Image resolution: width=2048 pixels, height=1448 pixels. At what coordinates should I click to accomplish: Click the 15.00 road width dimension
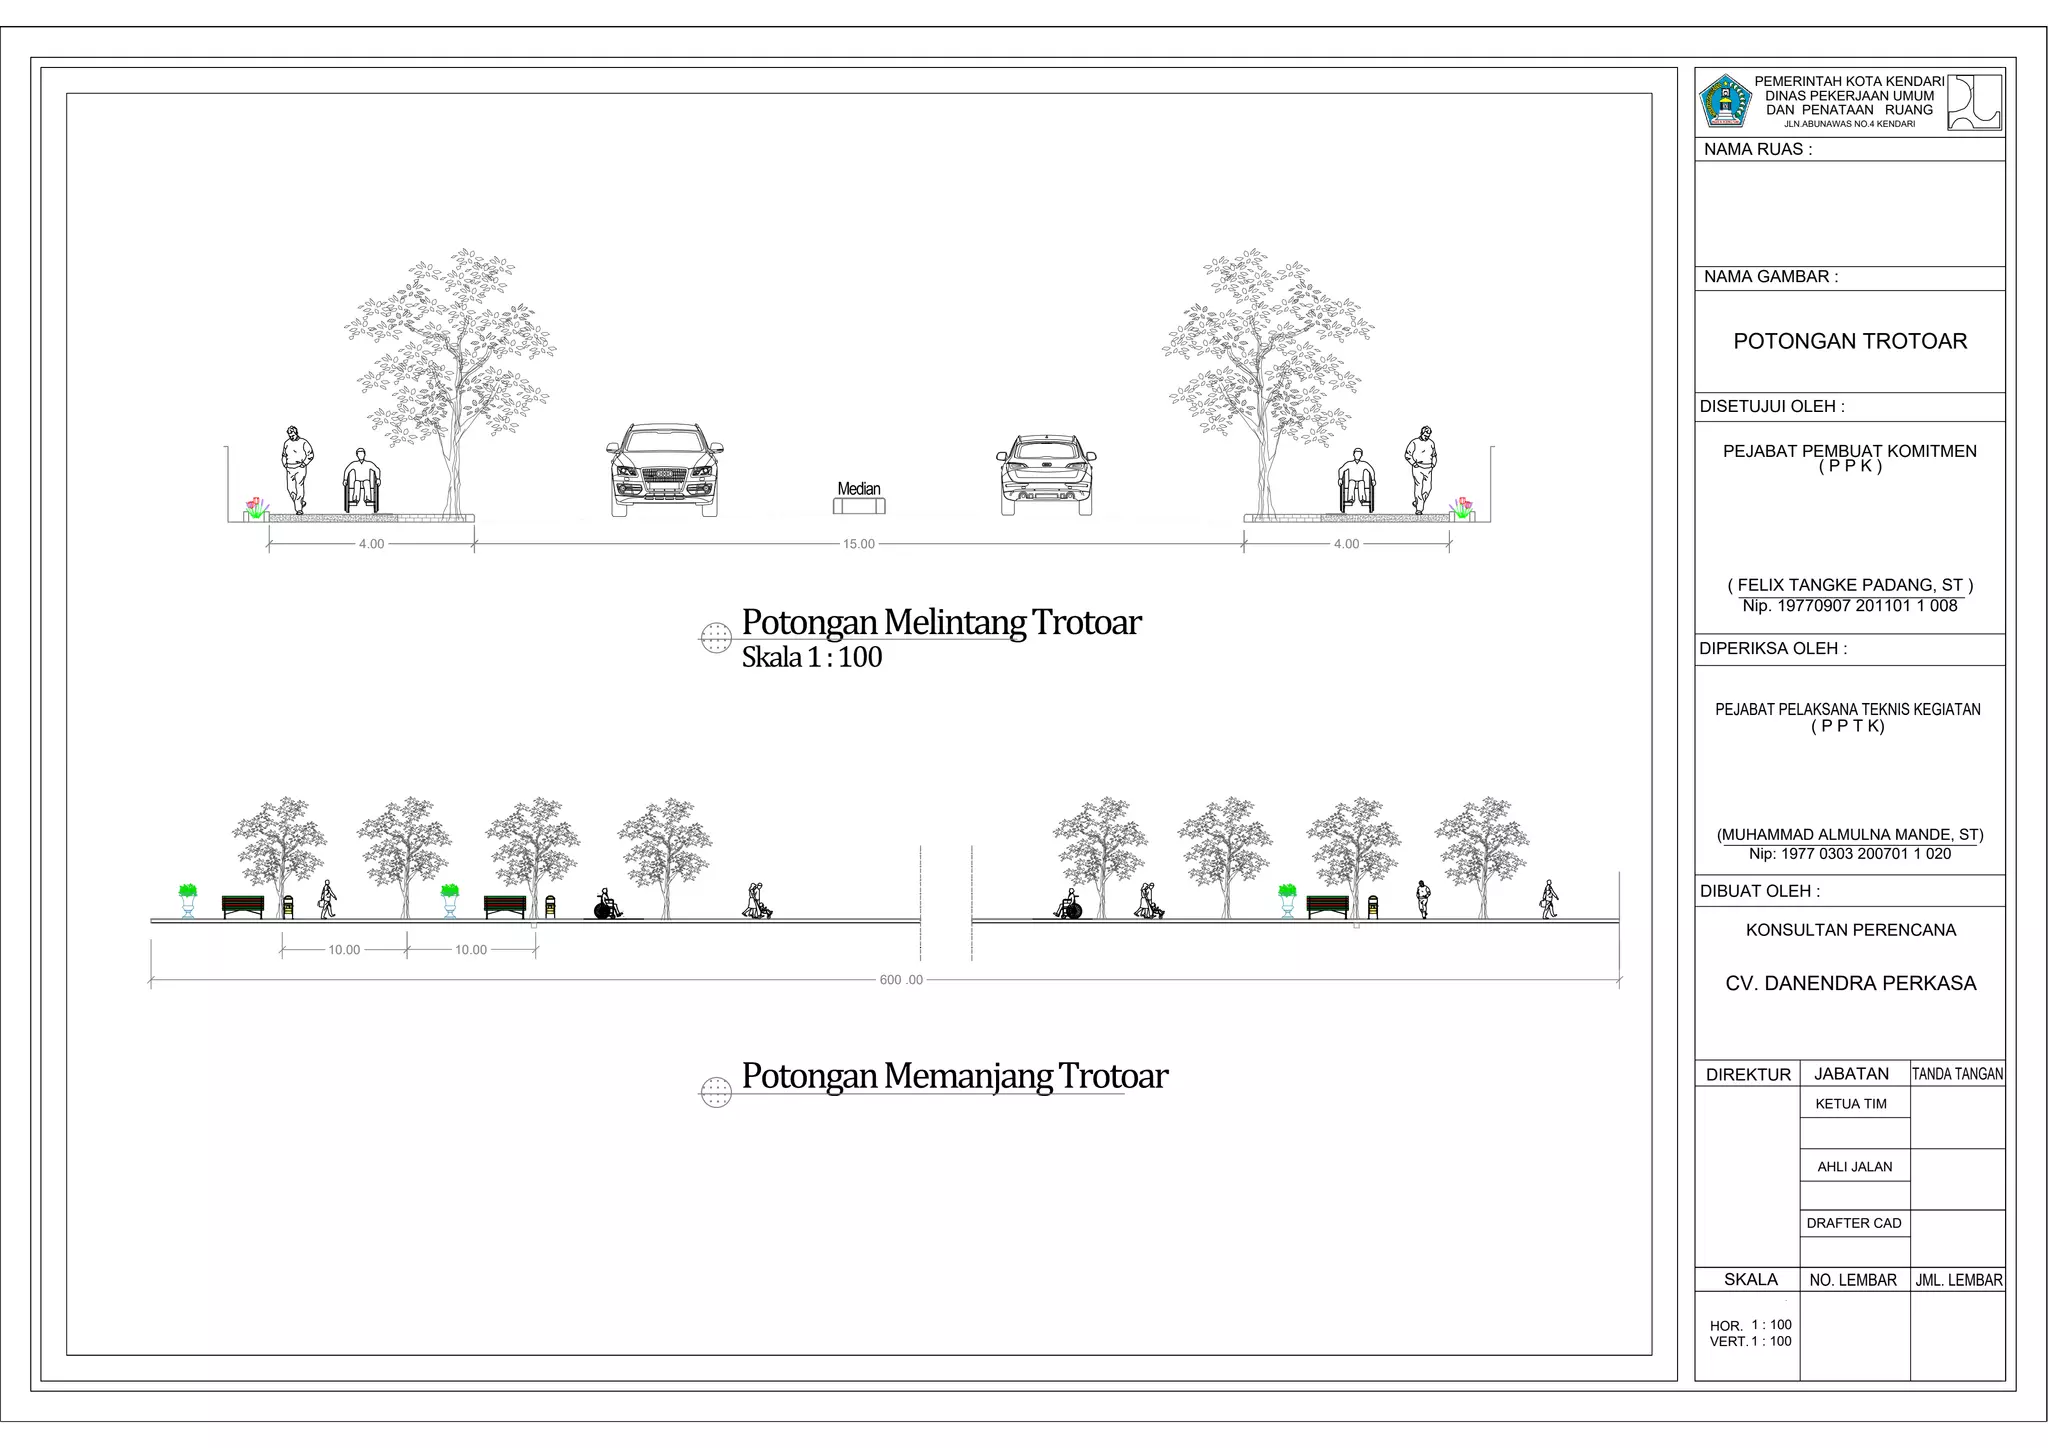tap(859, 544)
